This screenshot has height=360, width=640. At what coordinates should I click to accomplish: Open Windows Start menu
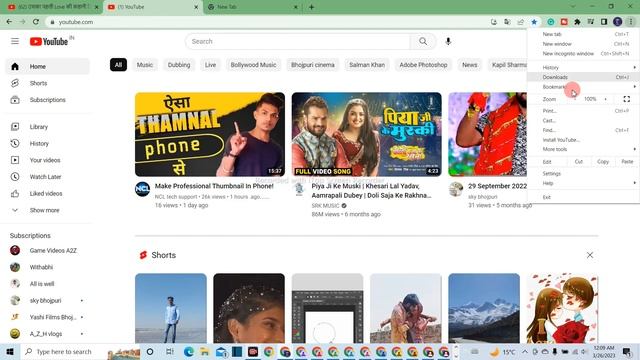coord(10,352)
